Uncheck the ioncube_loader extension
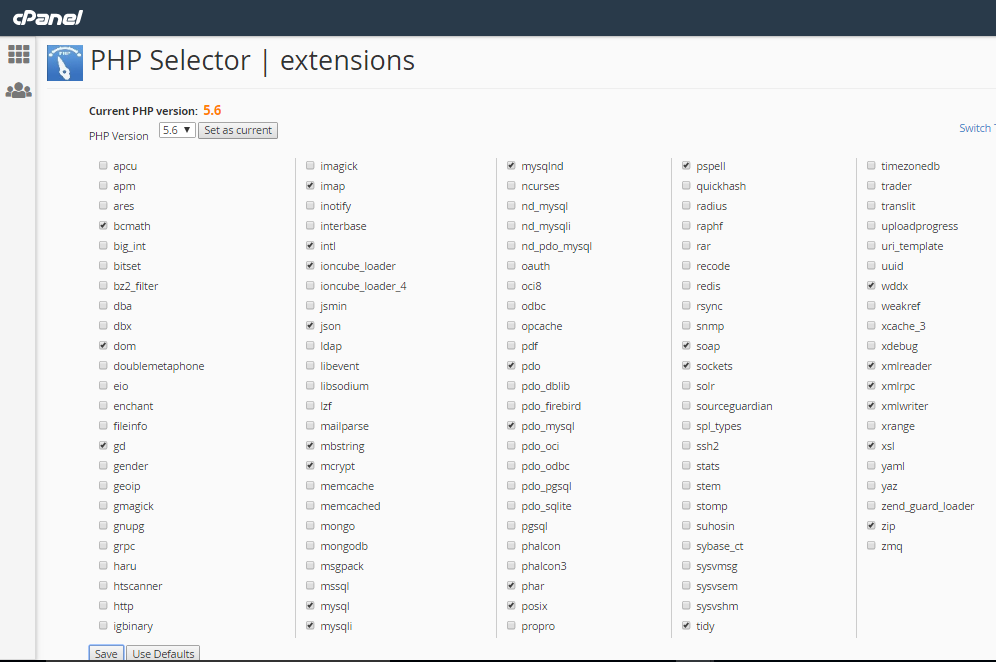 click(311, 266)
